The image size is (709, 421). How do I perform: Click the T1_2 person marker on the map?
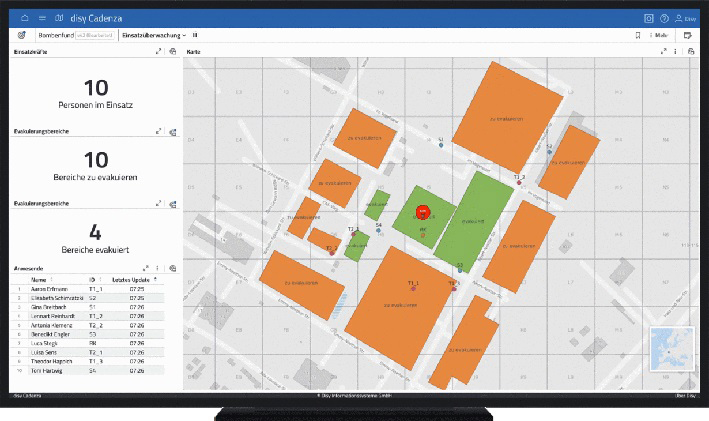coord(519,183)
